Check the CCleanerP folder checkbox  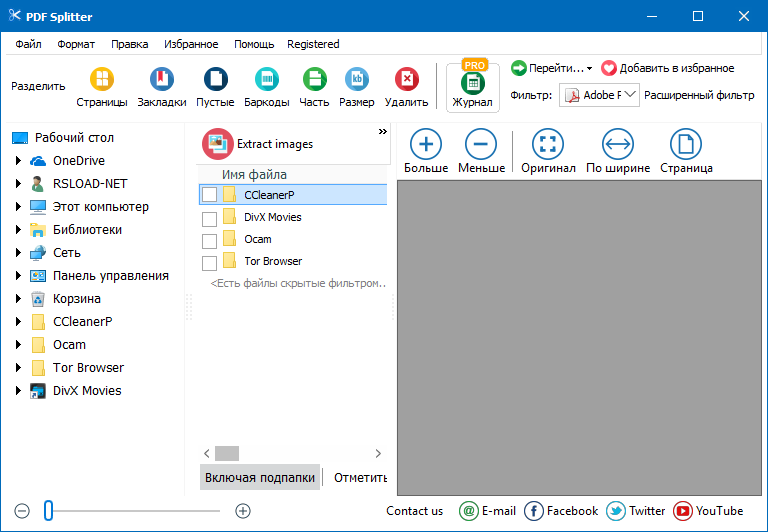point(209,195)
